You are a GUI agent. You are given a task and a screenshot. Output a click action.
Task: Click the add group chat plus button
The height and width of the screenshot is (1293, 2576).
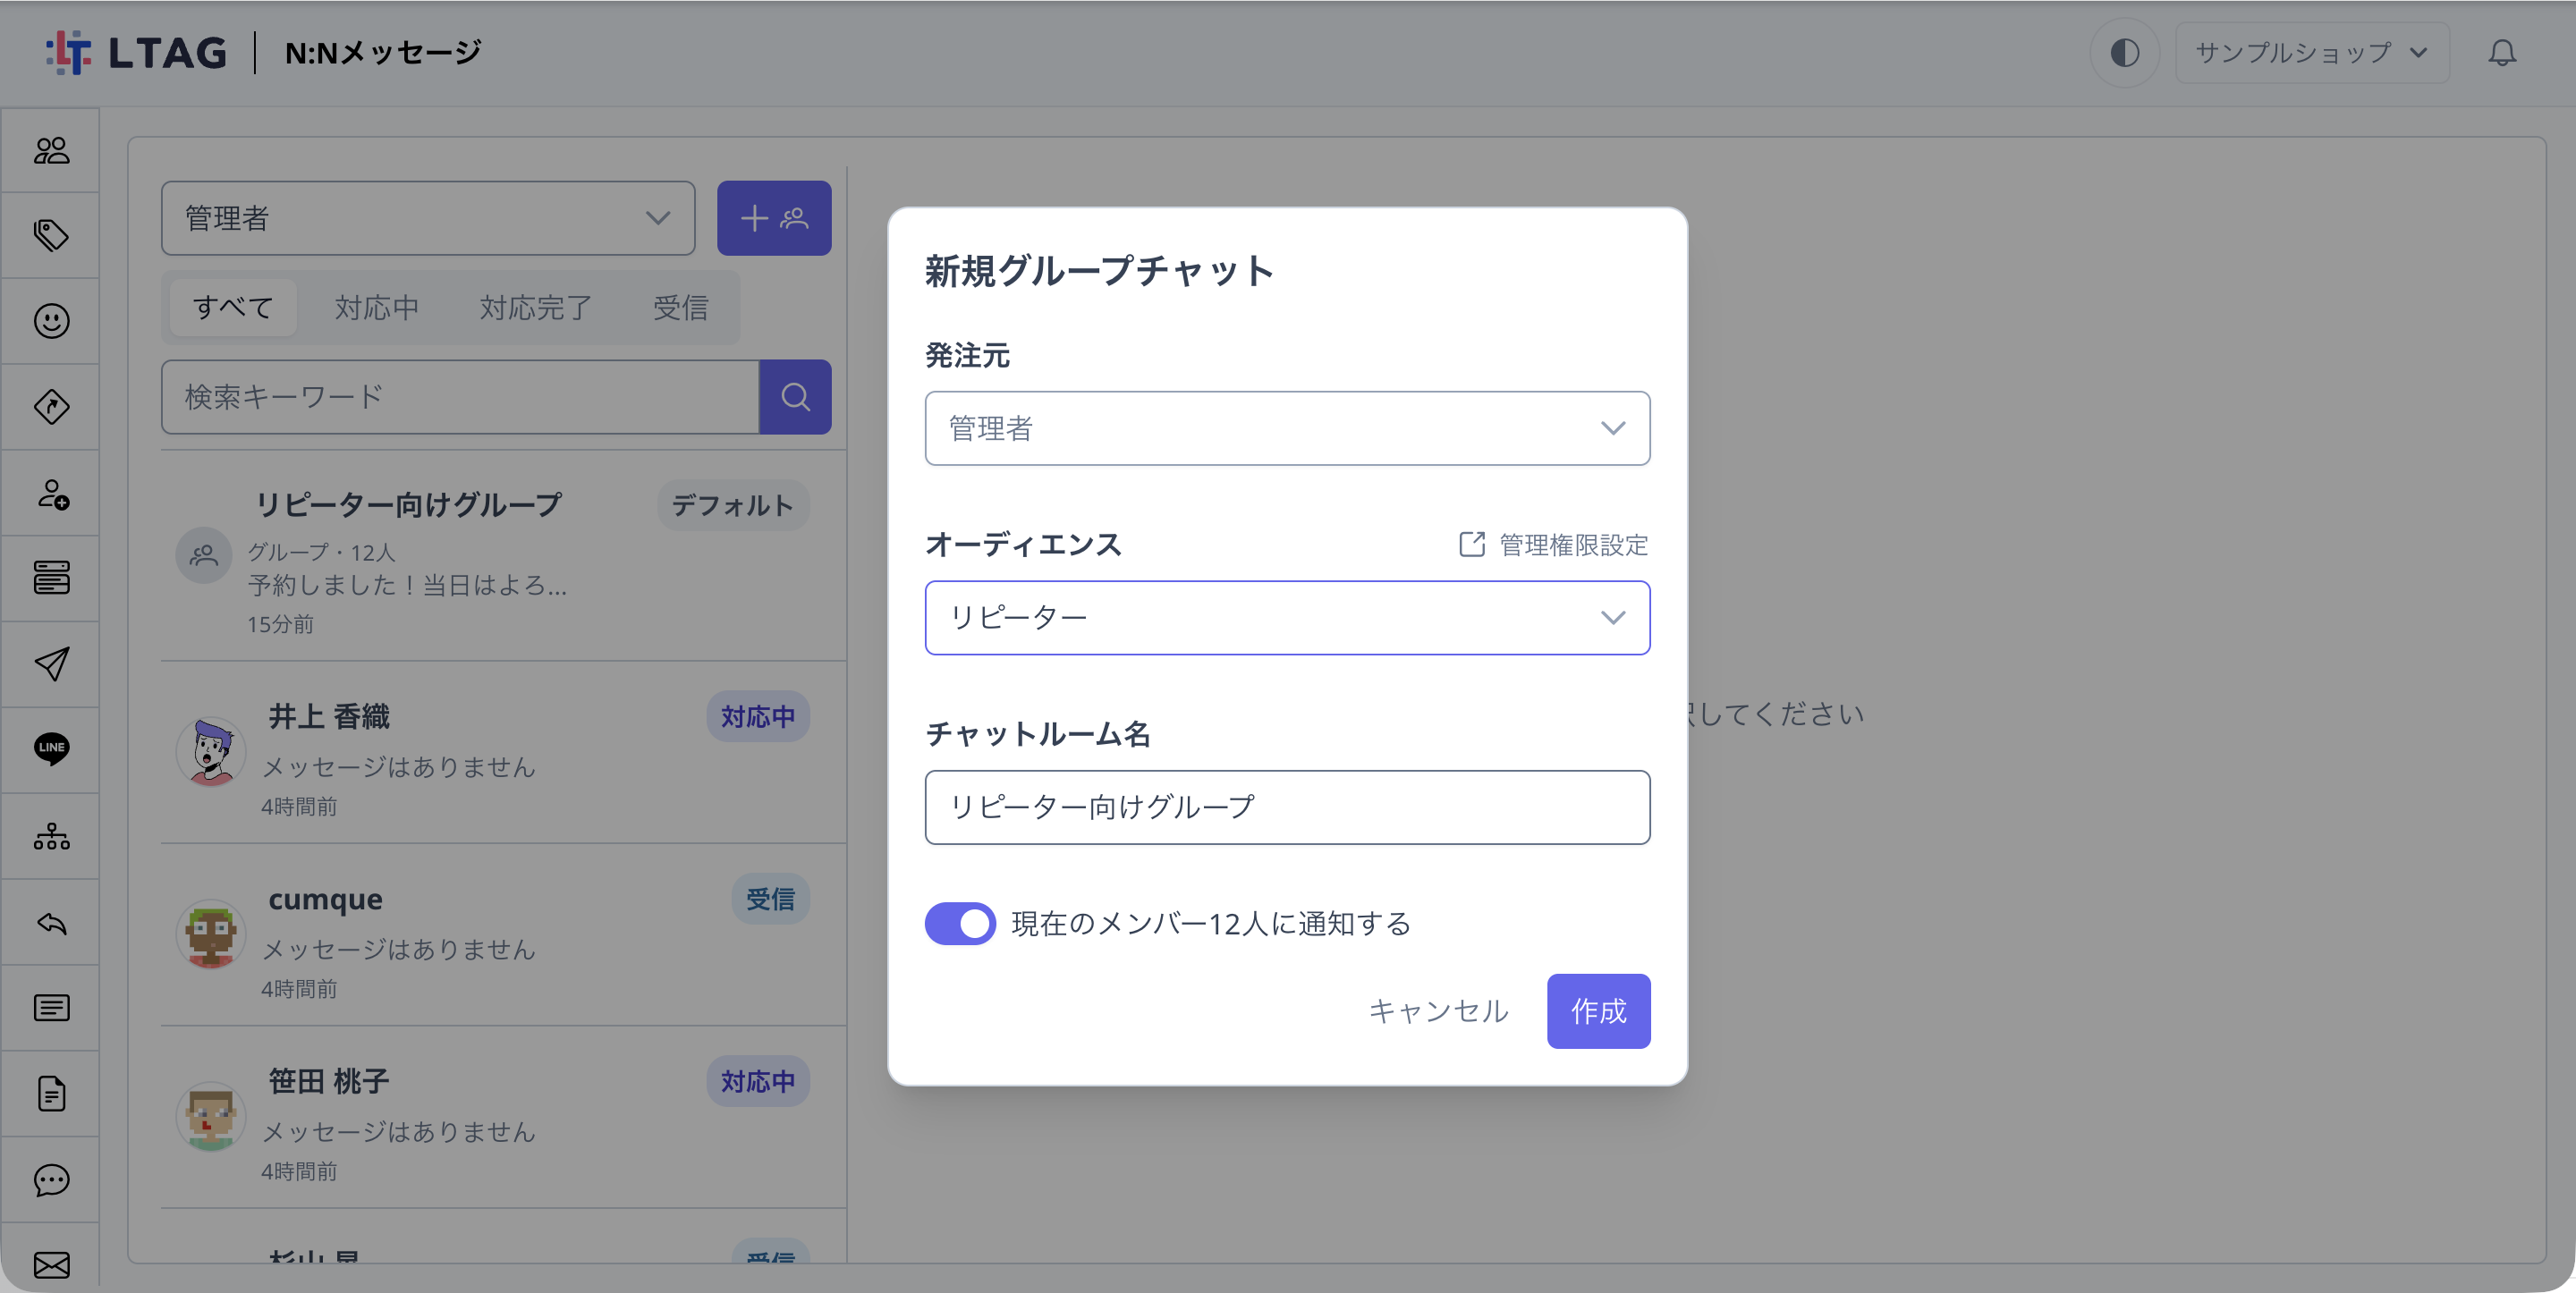pyautogui.click(x=774, y=218)
